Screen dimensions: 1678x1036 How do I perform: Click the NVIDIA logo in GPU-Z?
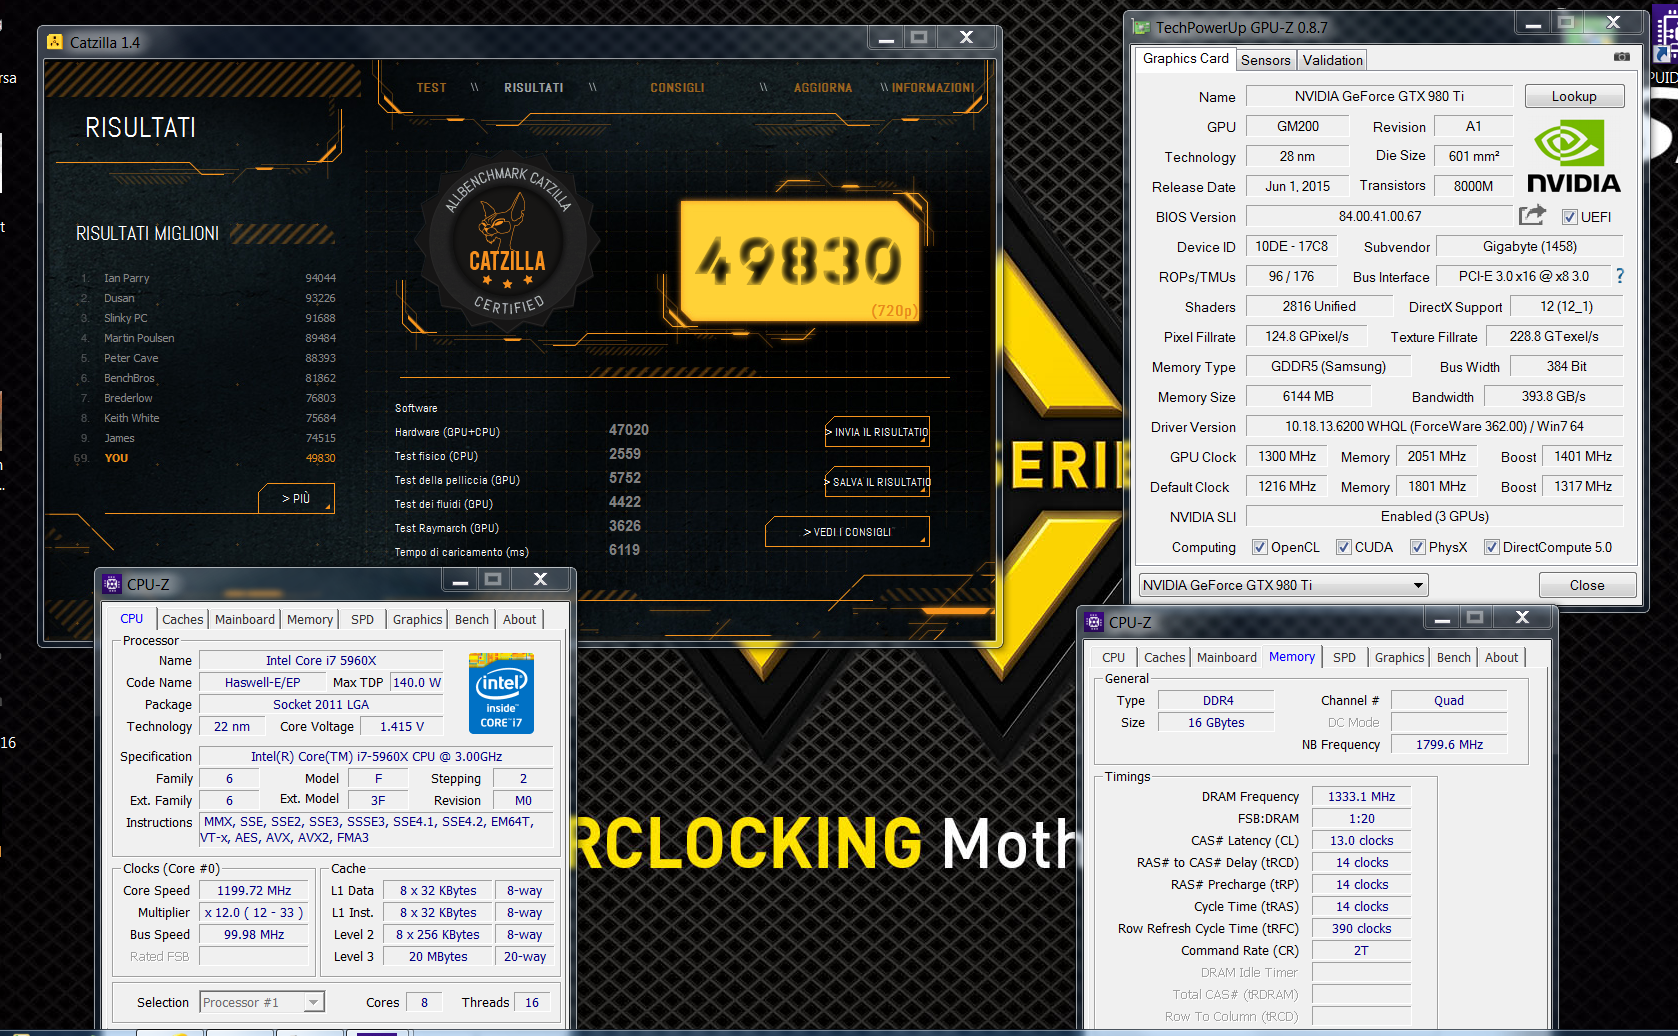tap(1573, 156)
